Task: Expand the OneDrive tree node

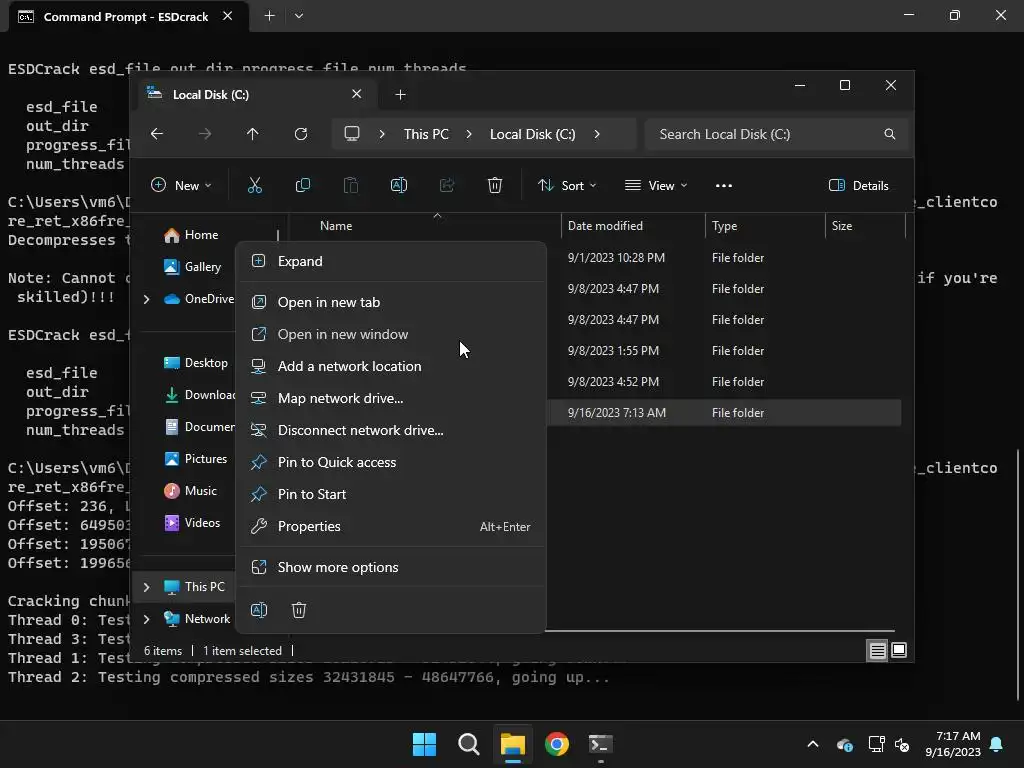Action: [146, 299]
